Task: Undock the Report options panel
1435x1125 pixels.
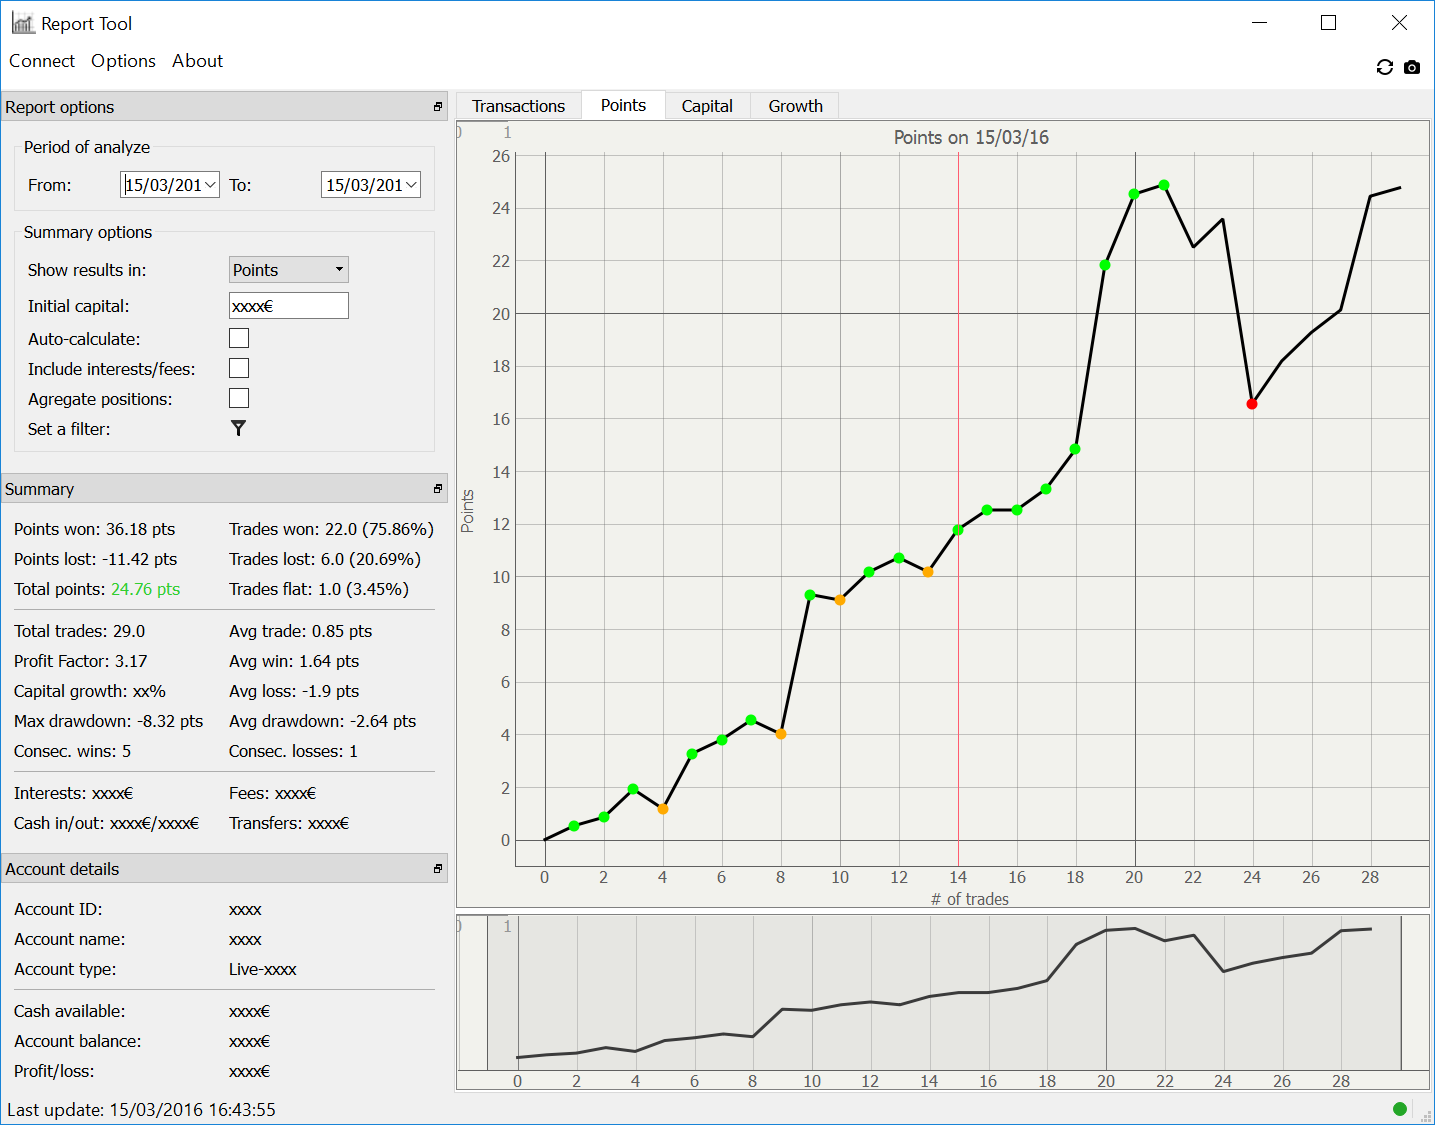Action: [437, 107]
